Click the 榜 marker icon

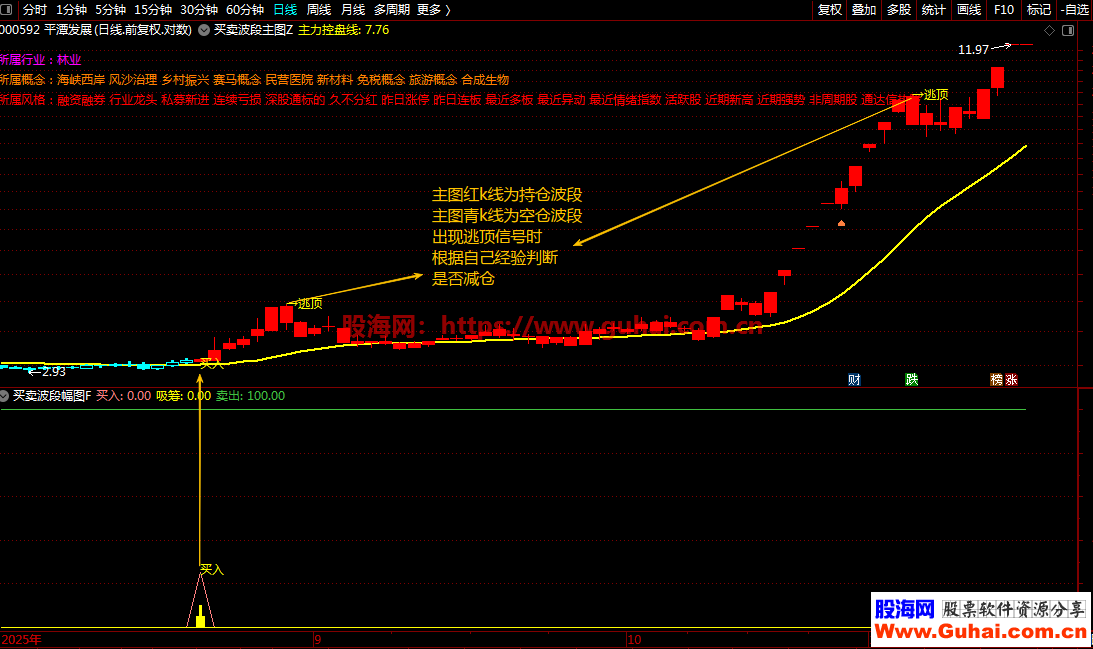(x=996, y=379)
